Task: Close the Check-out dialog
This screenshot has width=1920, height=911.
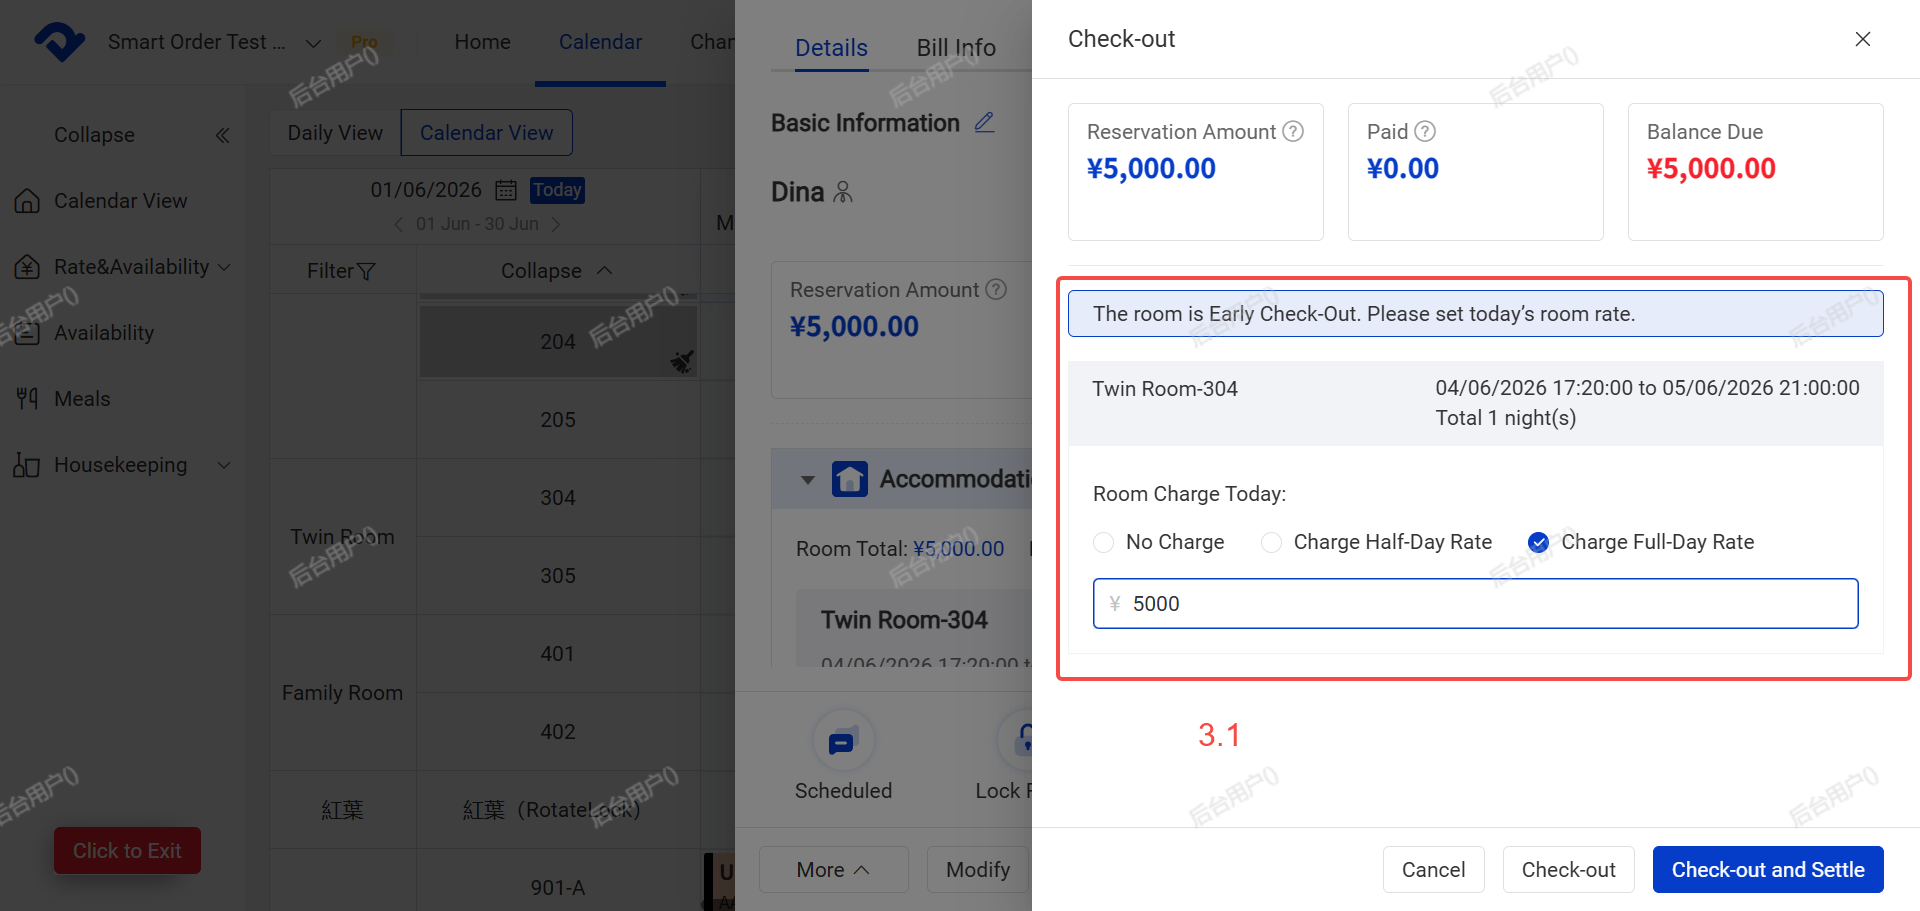Action: [1862, 39]
